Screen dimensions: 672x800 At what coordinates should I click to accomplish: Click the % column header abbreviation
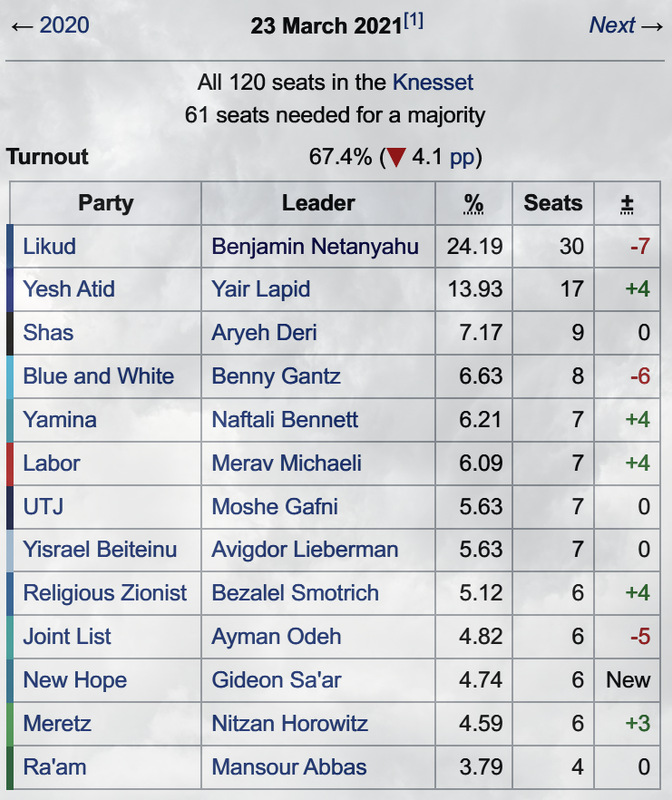(x=474, y=204)
